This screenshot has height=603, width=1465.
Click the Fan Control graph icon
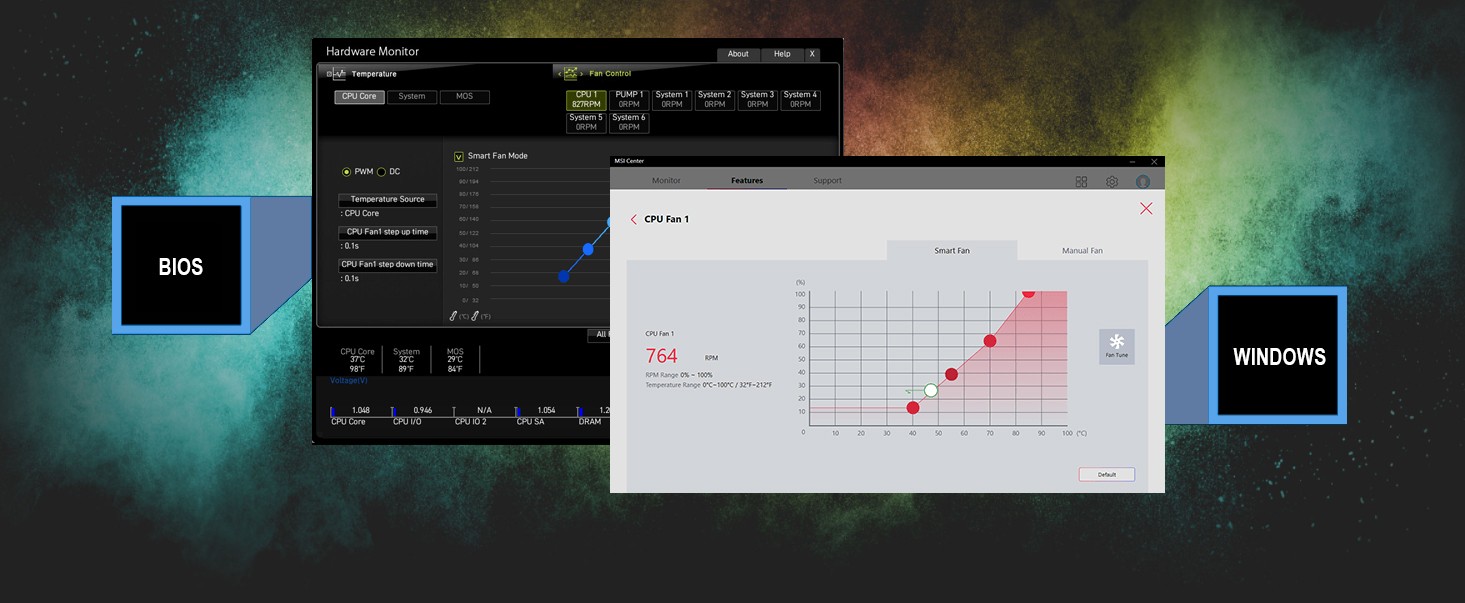(x=570, y=73)
